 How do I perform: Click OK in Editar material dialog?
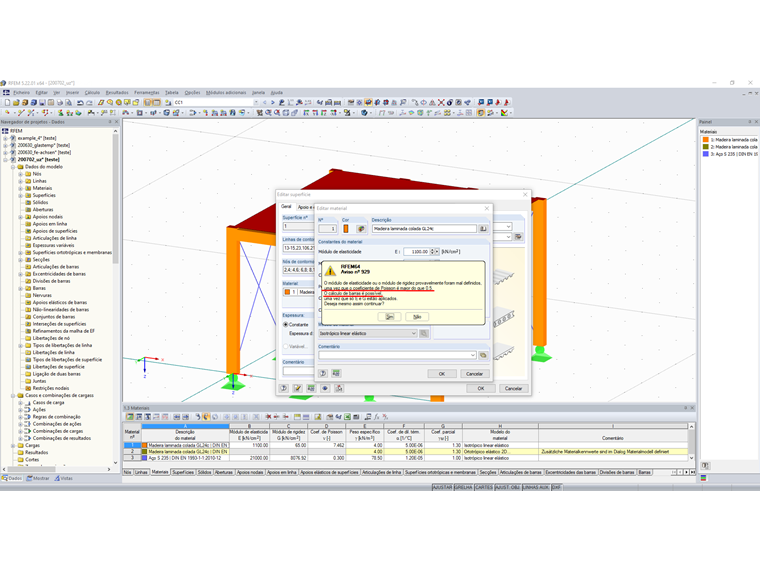442,374
